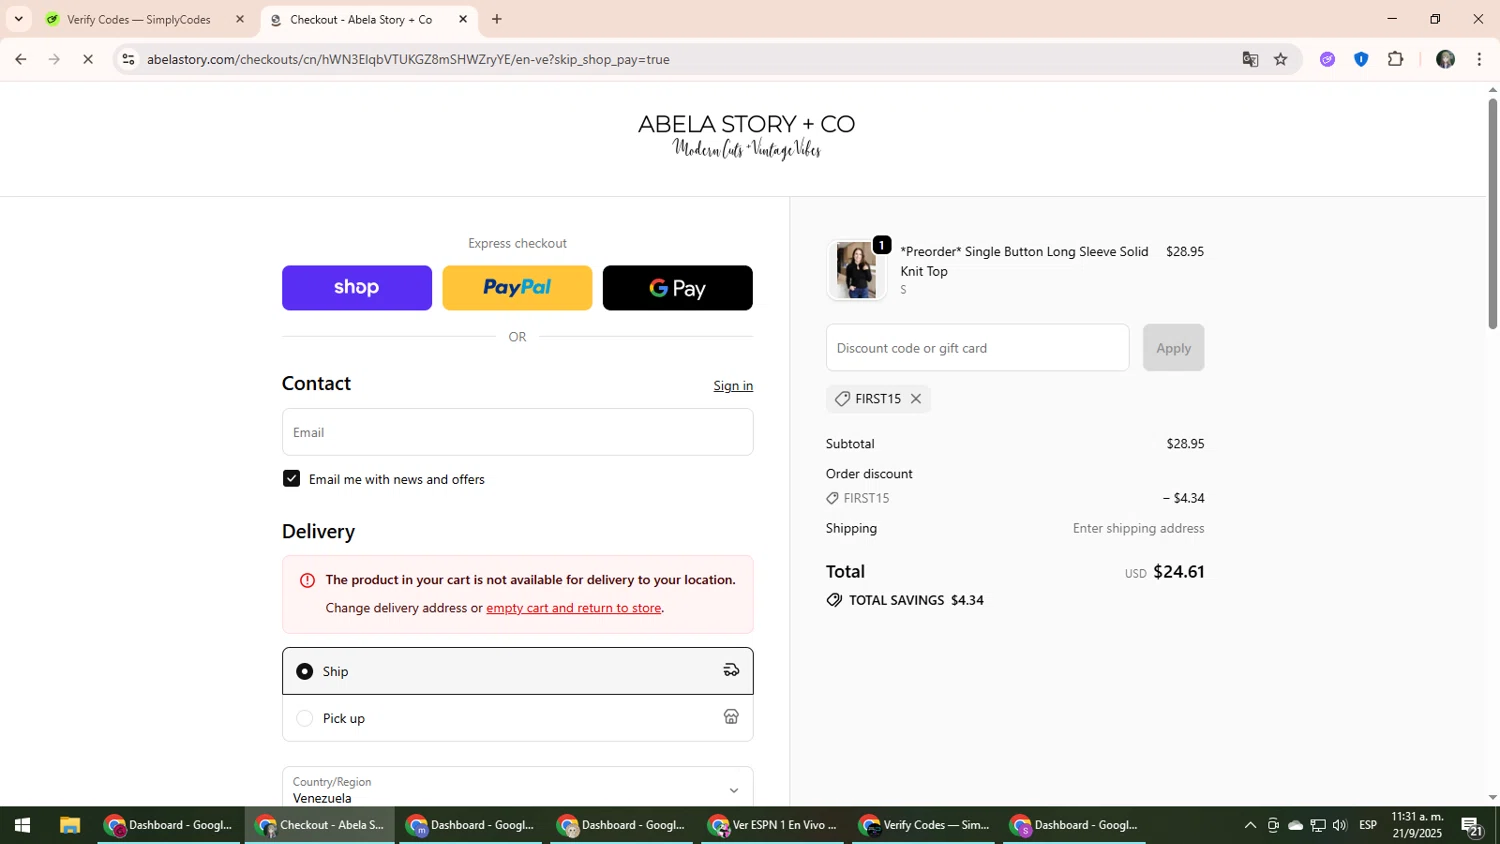
Task: Open the tab search dropdown arrow
Action: tap(18, 19)
